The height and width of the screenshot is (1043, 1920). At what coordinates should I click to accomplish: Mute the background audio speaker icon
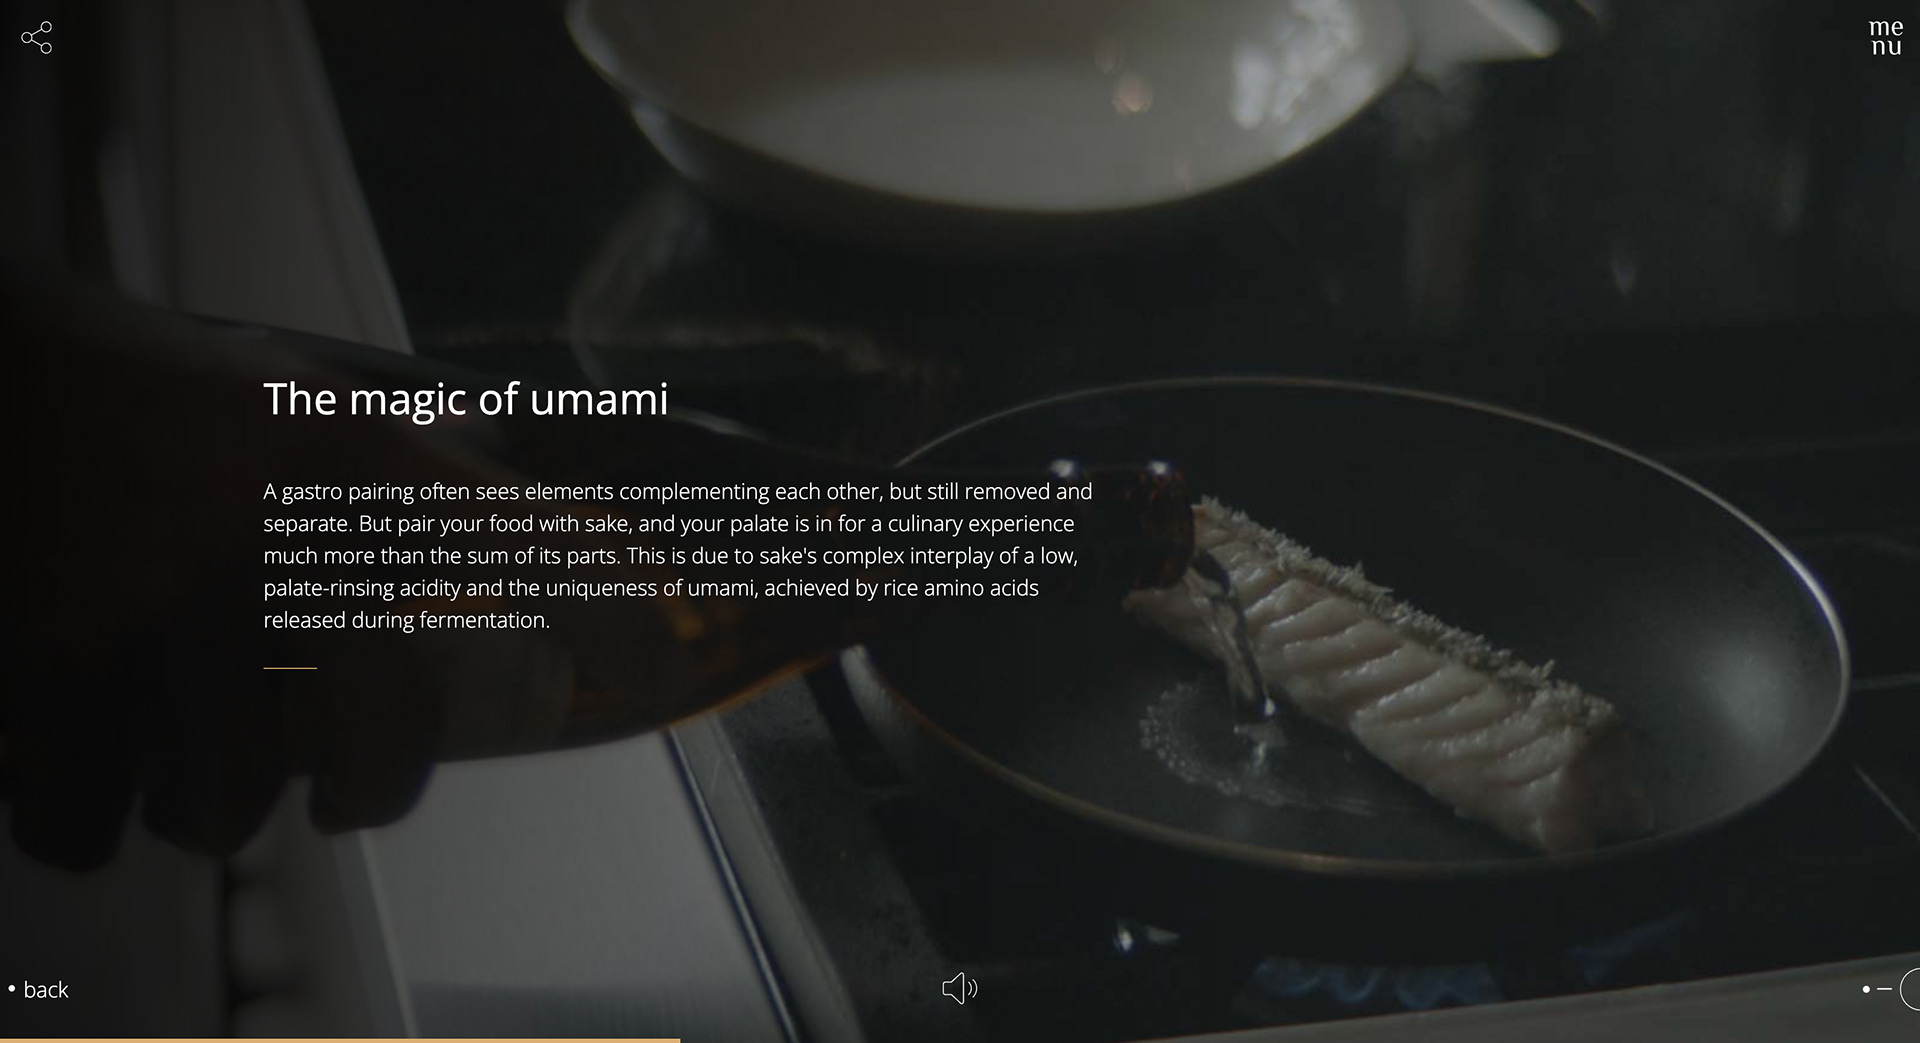pos(959,989)
